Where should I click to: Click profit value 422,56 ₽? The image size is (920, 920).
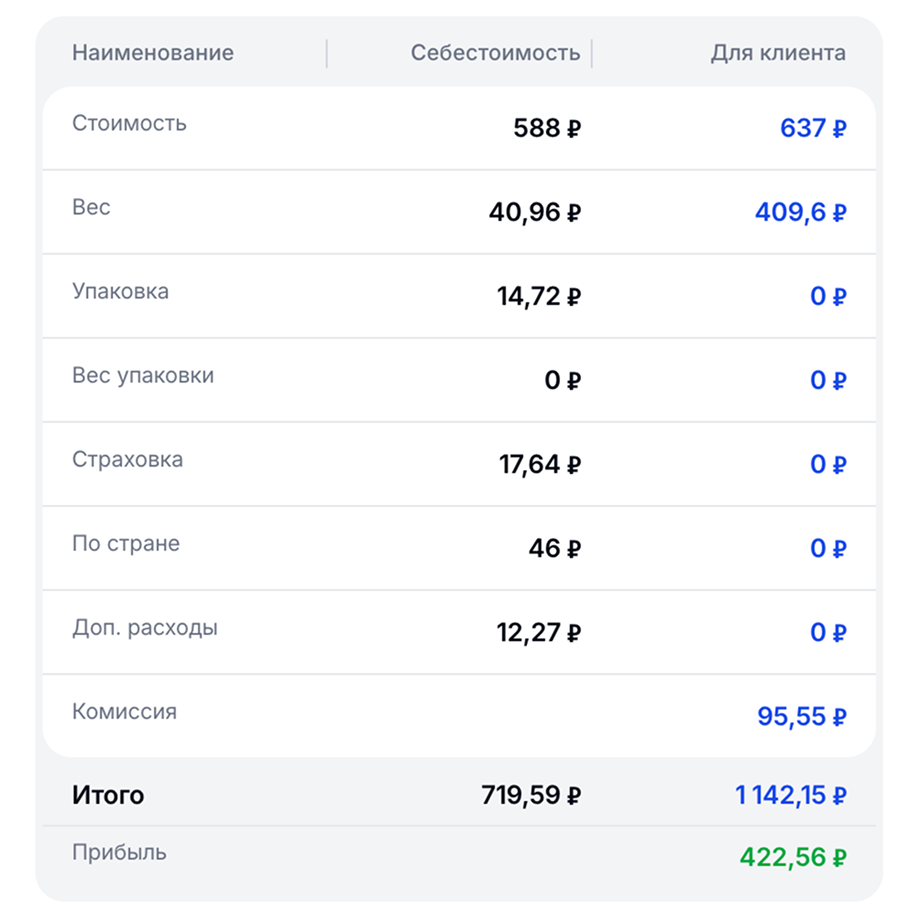pyautogui.click(x=793, y=857)
